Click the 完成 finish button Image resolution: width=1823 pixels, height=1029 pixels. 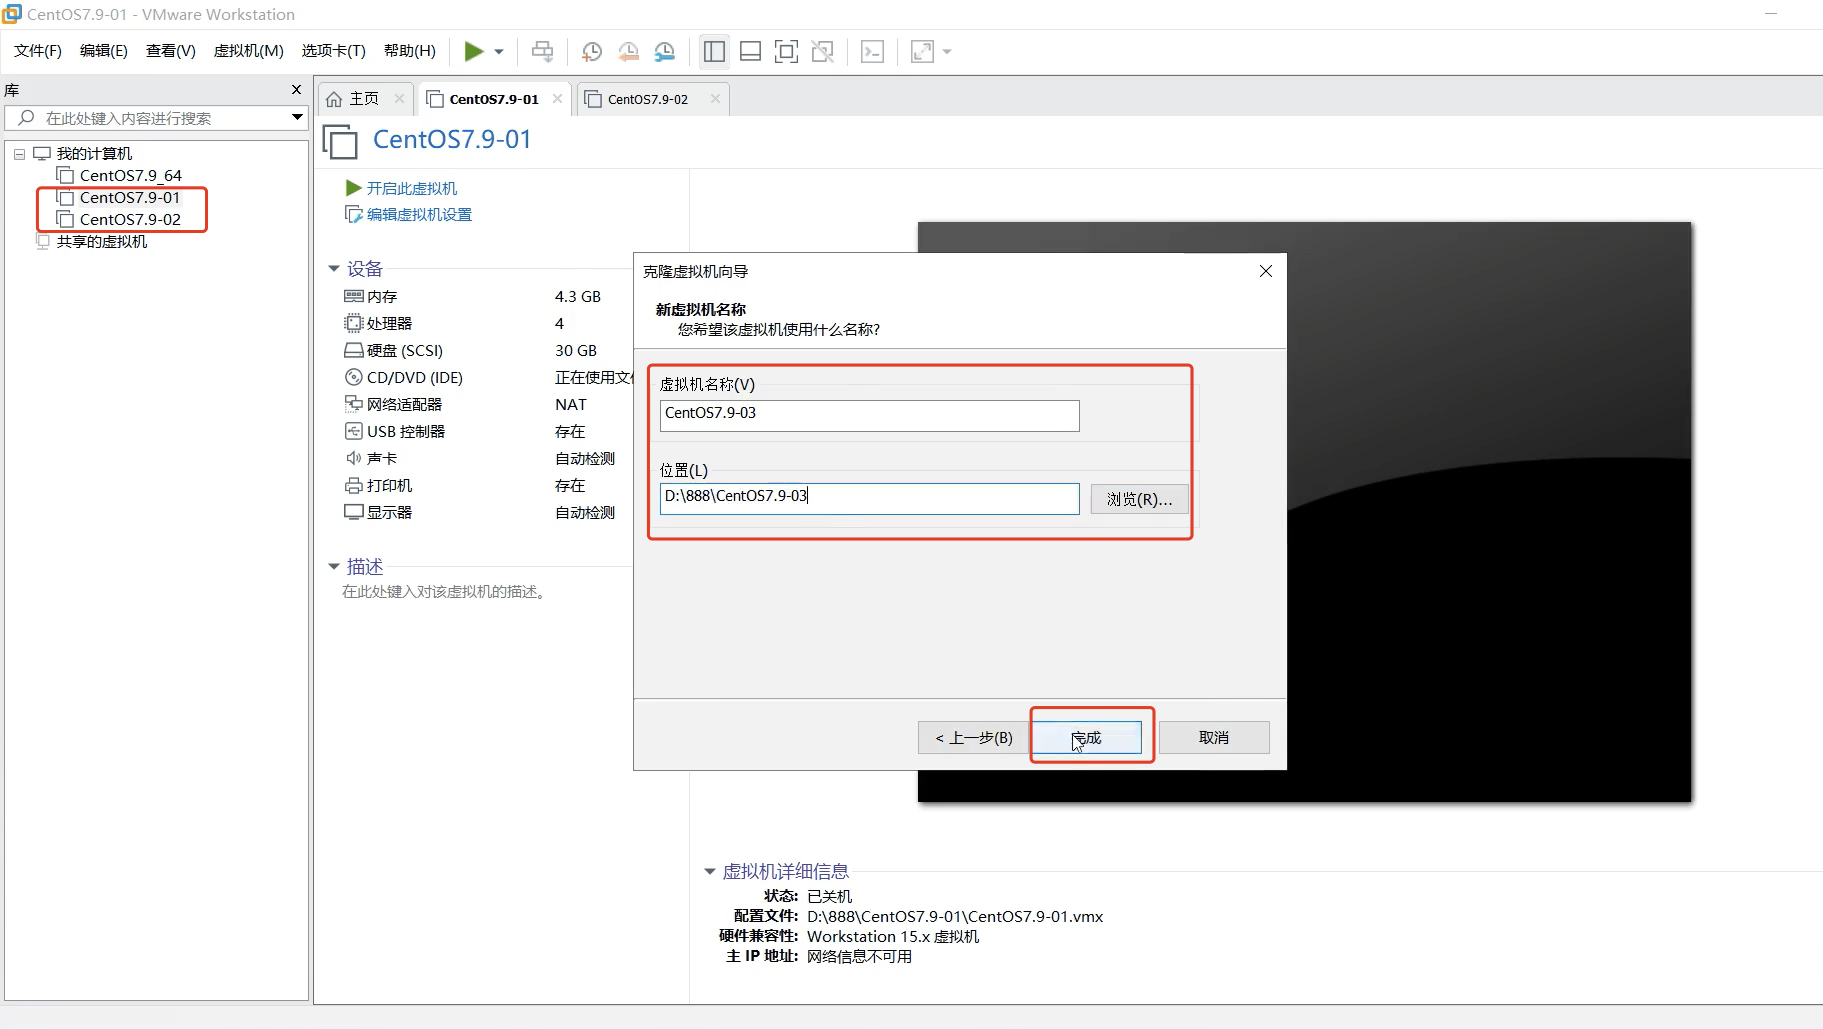1086,738
